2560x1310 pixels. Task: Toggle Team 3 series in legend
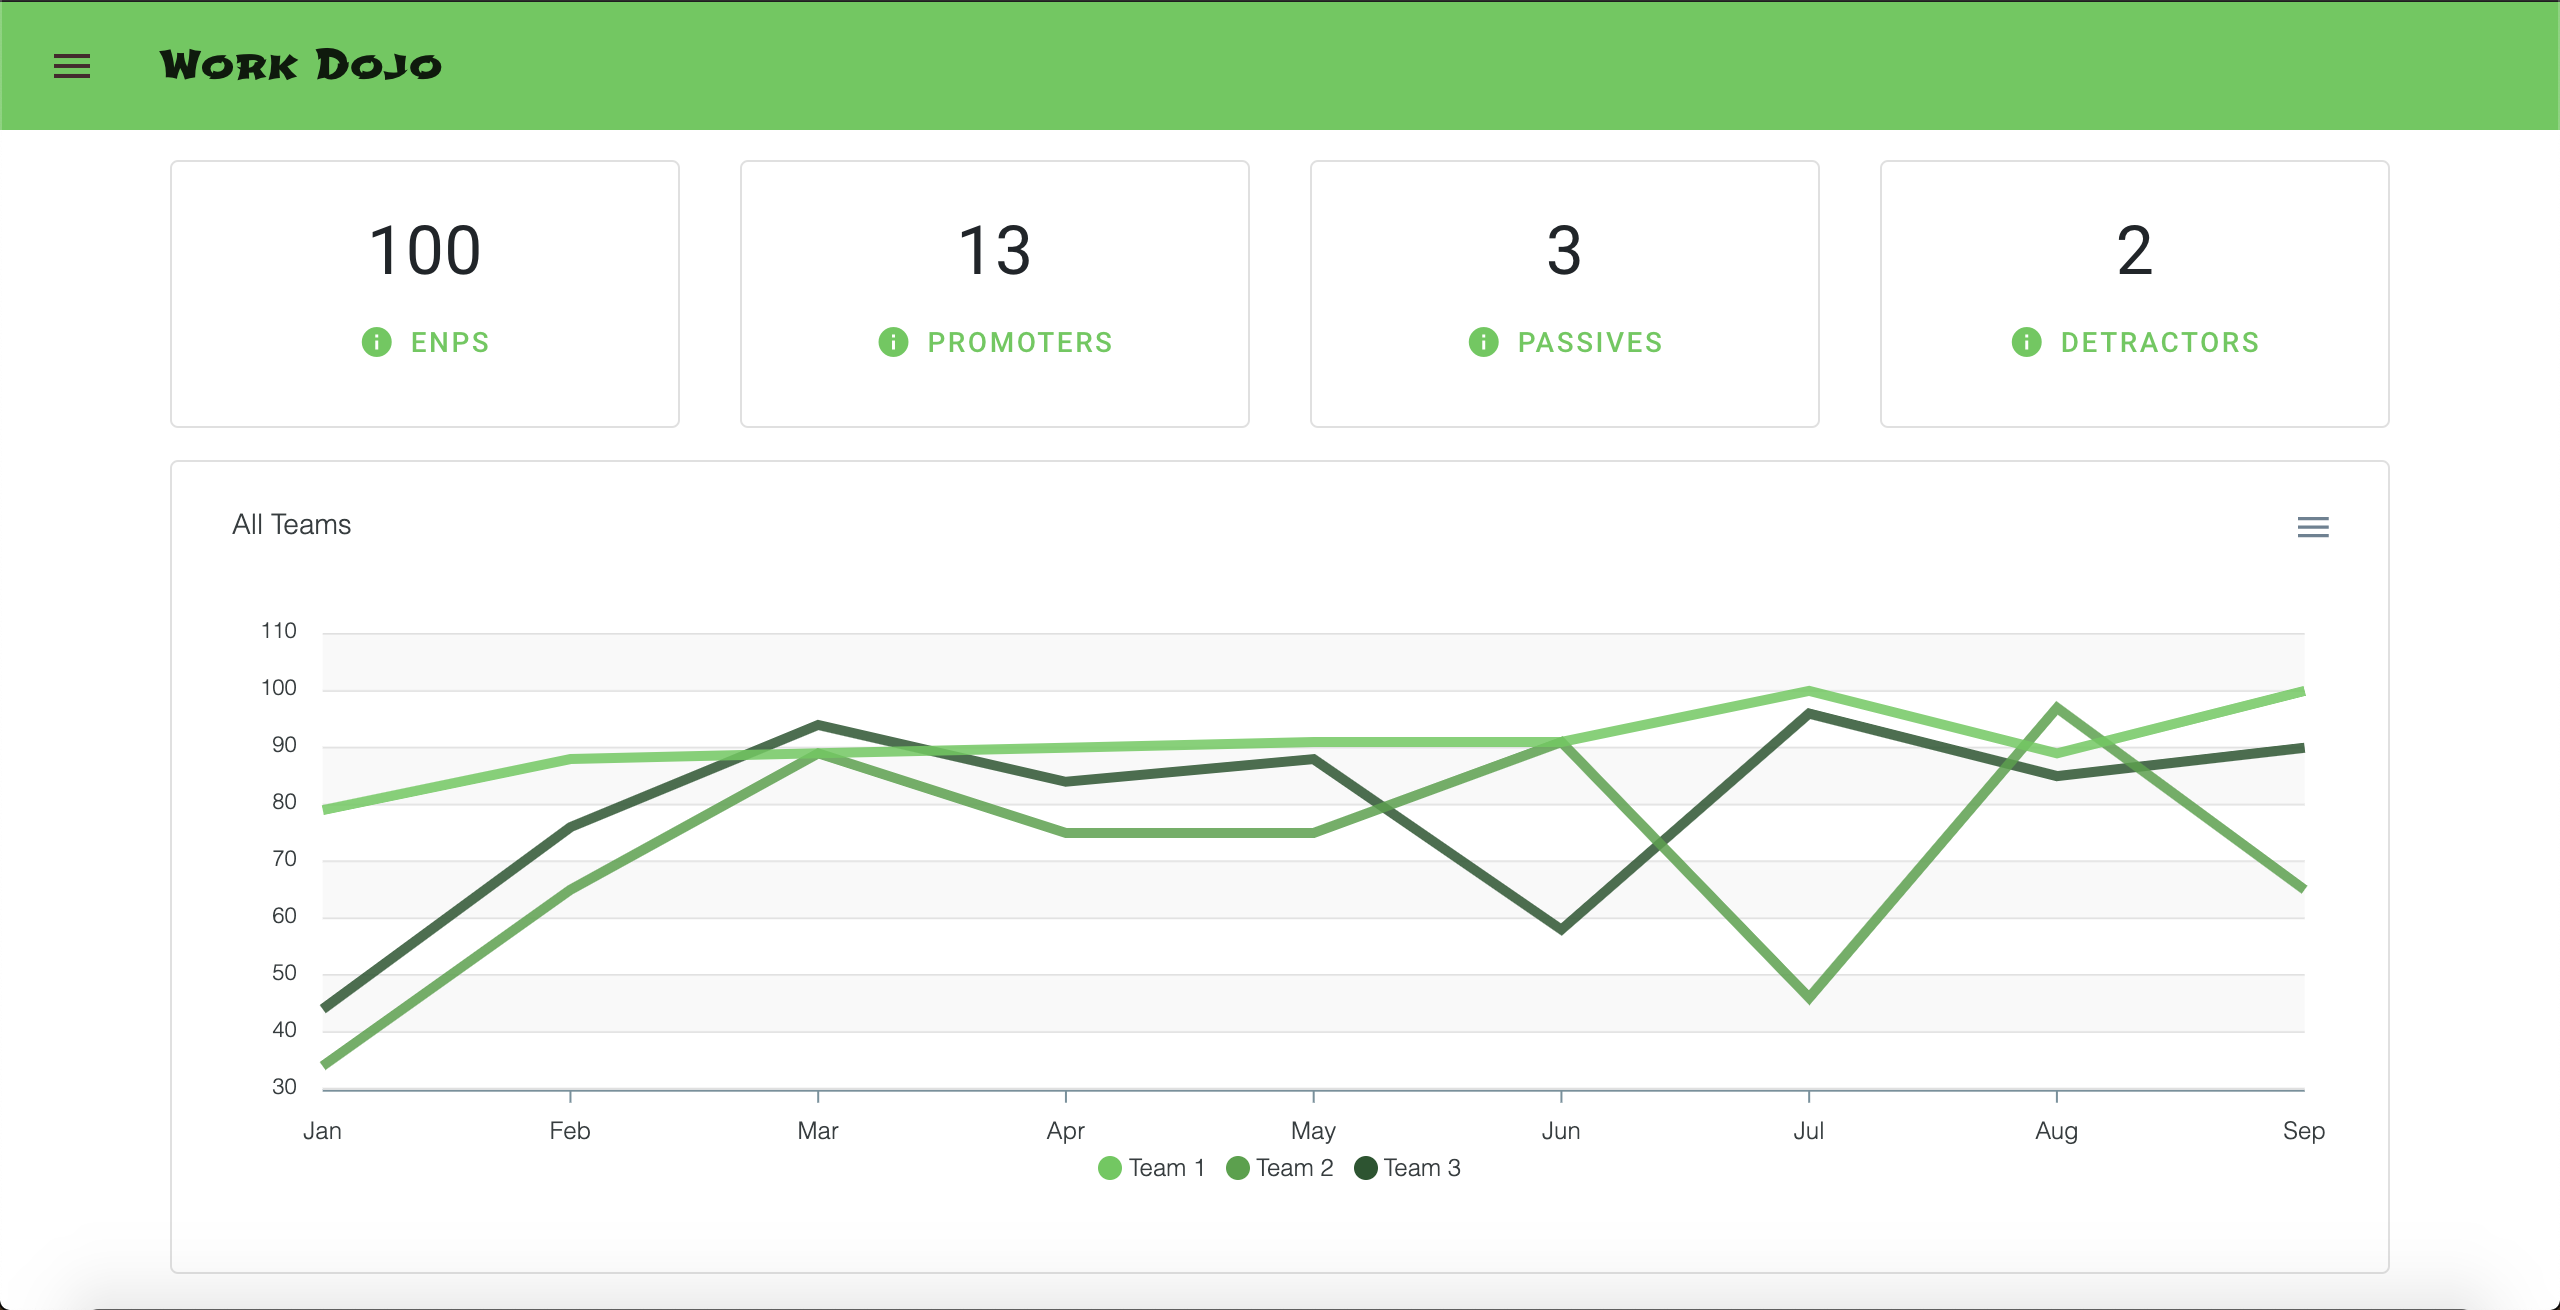tap(1421, 1168)
